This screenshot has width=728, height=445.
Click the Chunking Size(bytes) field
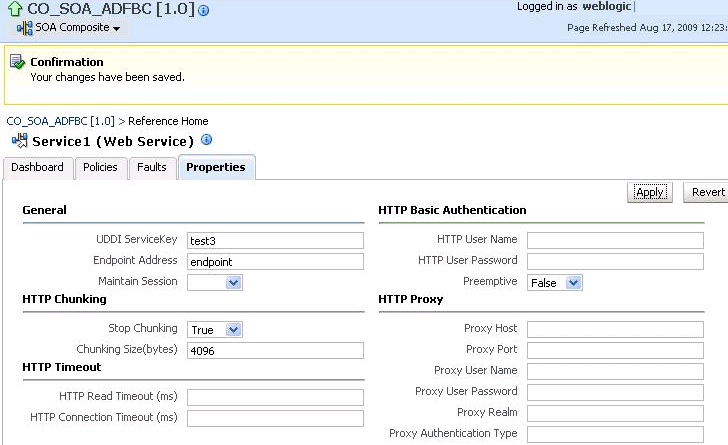pos(275,351)
